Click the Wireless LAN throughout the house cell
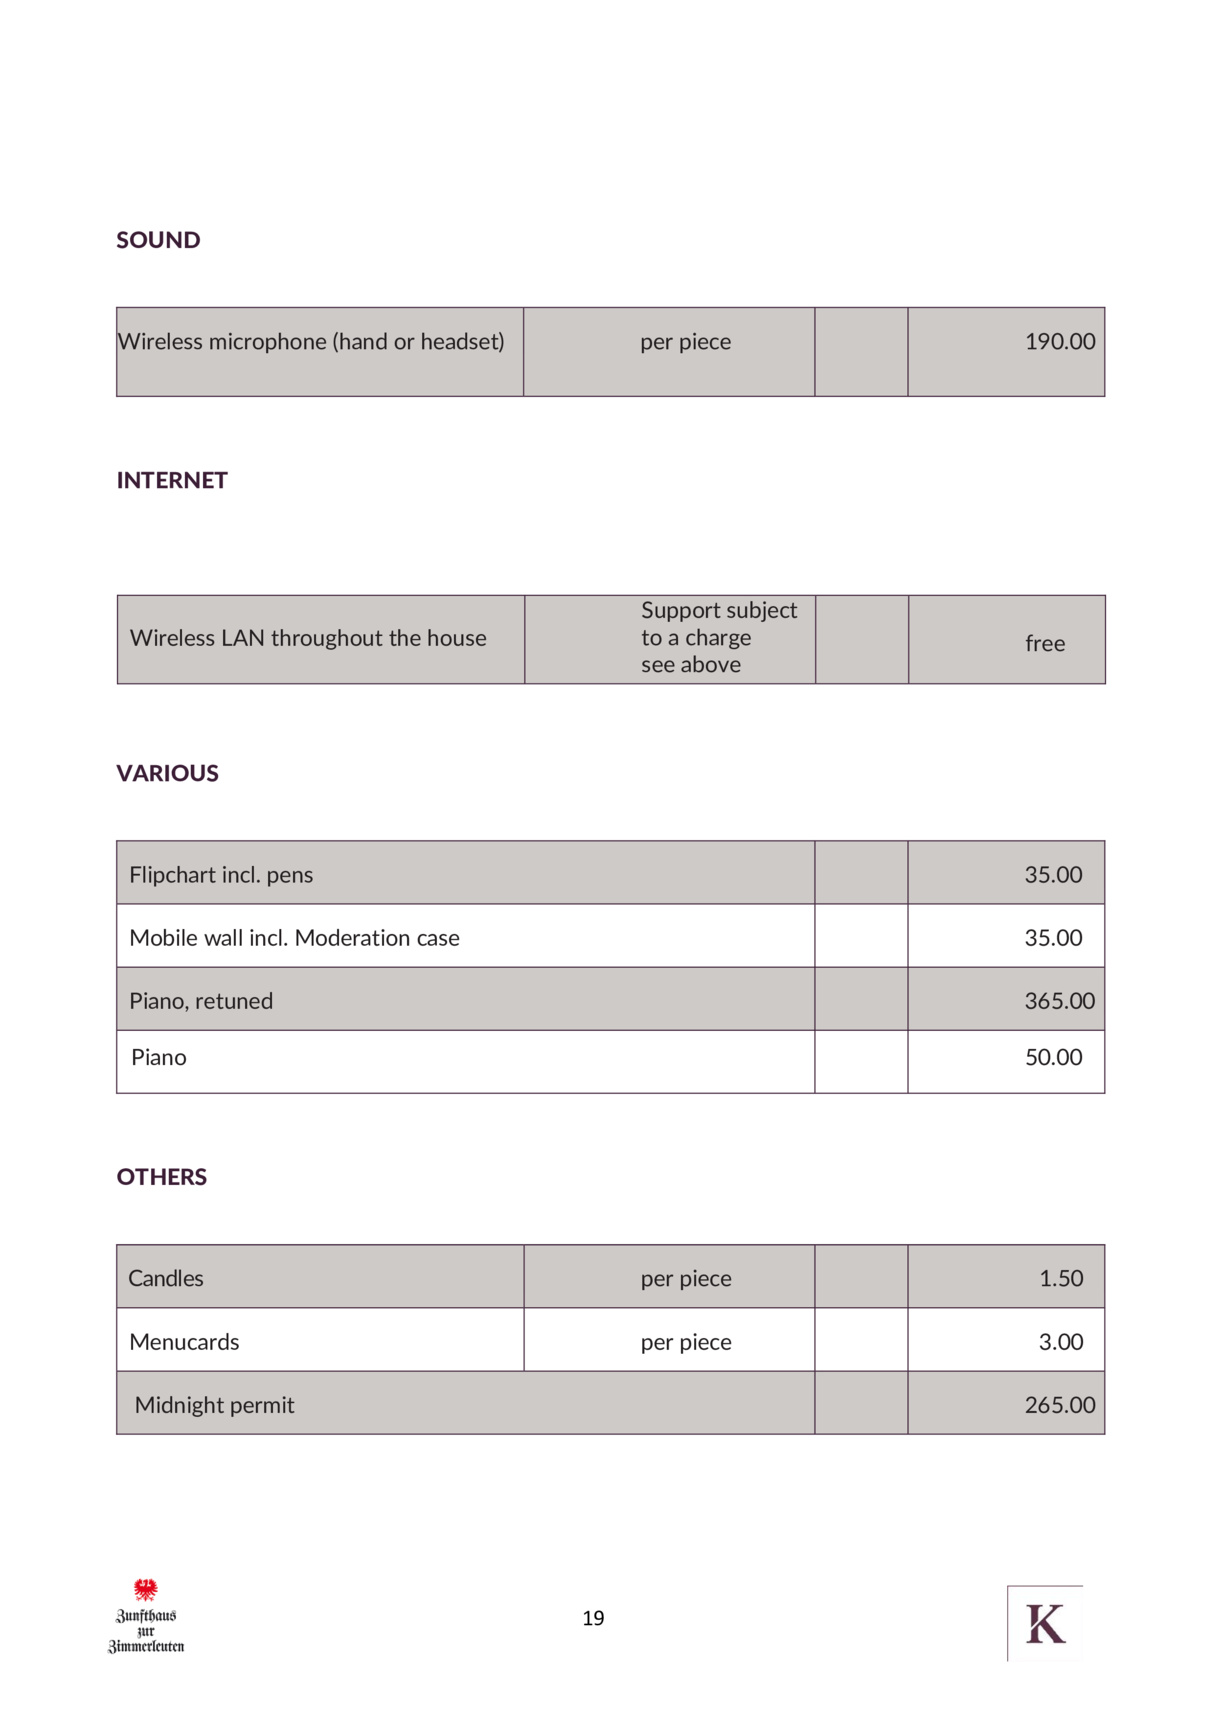Viewport: 1223px width, 1728px height. tap(321, 640)
